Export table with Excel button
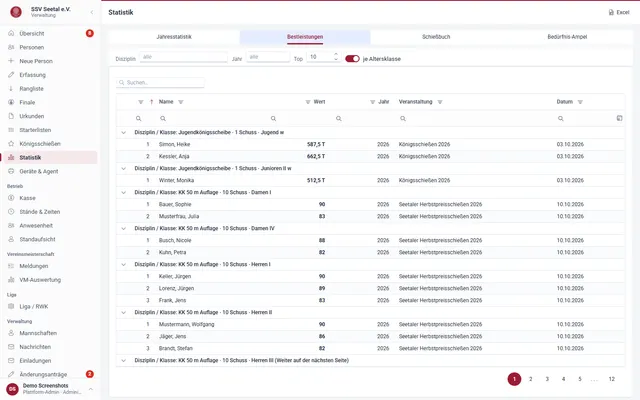The height and width of the screenshot is (400, 640). point(619,12)
